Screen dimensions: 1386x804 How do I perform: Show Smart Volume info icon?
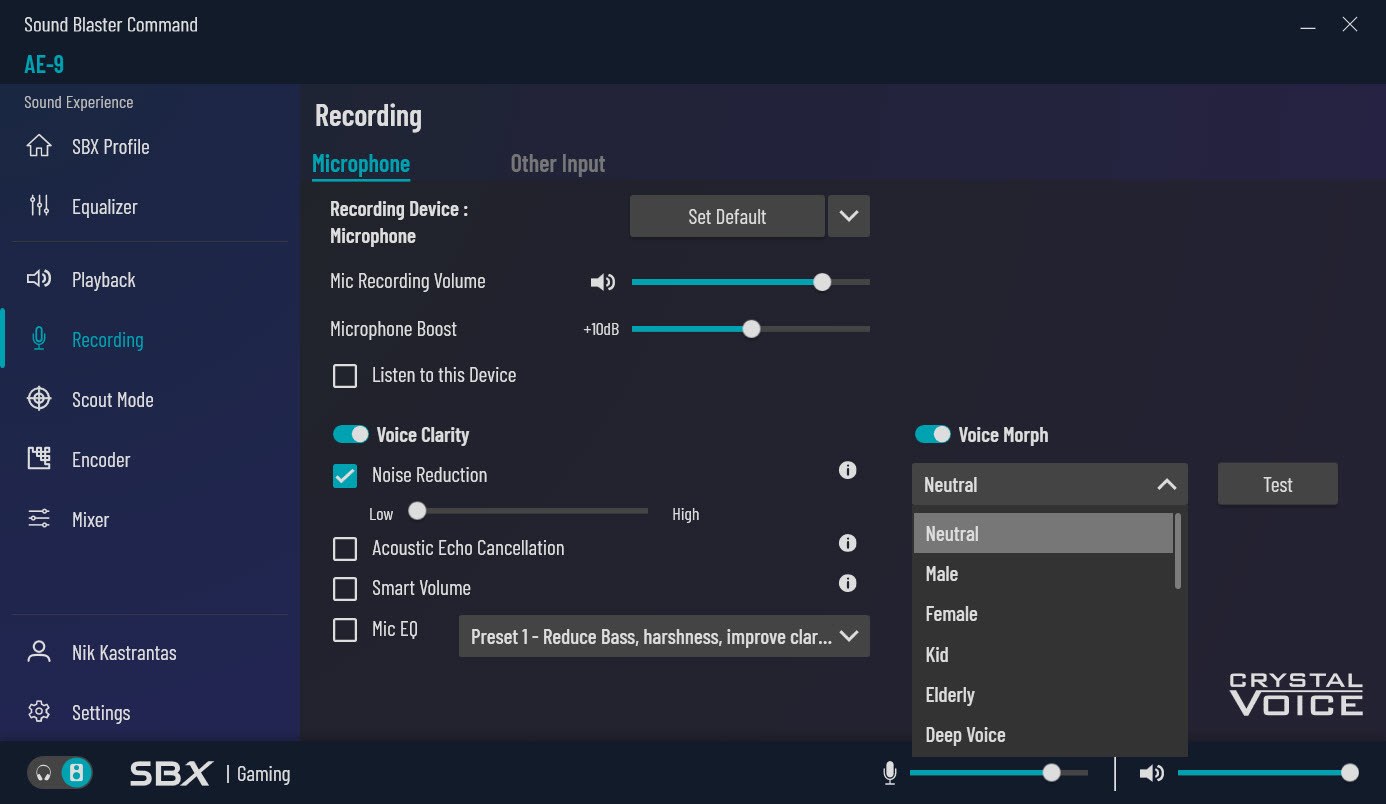click(x=848, y=583)
